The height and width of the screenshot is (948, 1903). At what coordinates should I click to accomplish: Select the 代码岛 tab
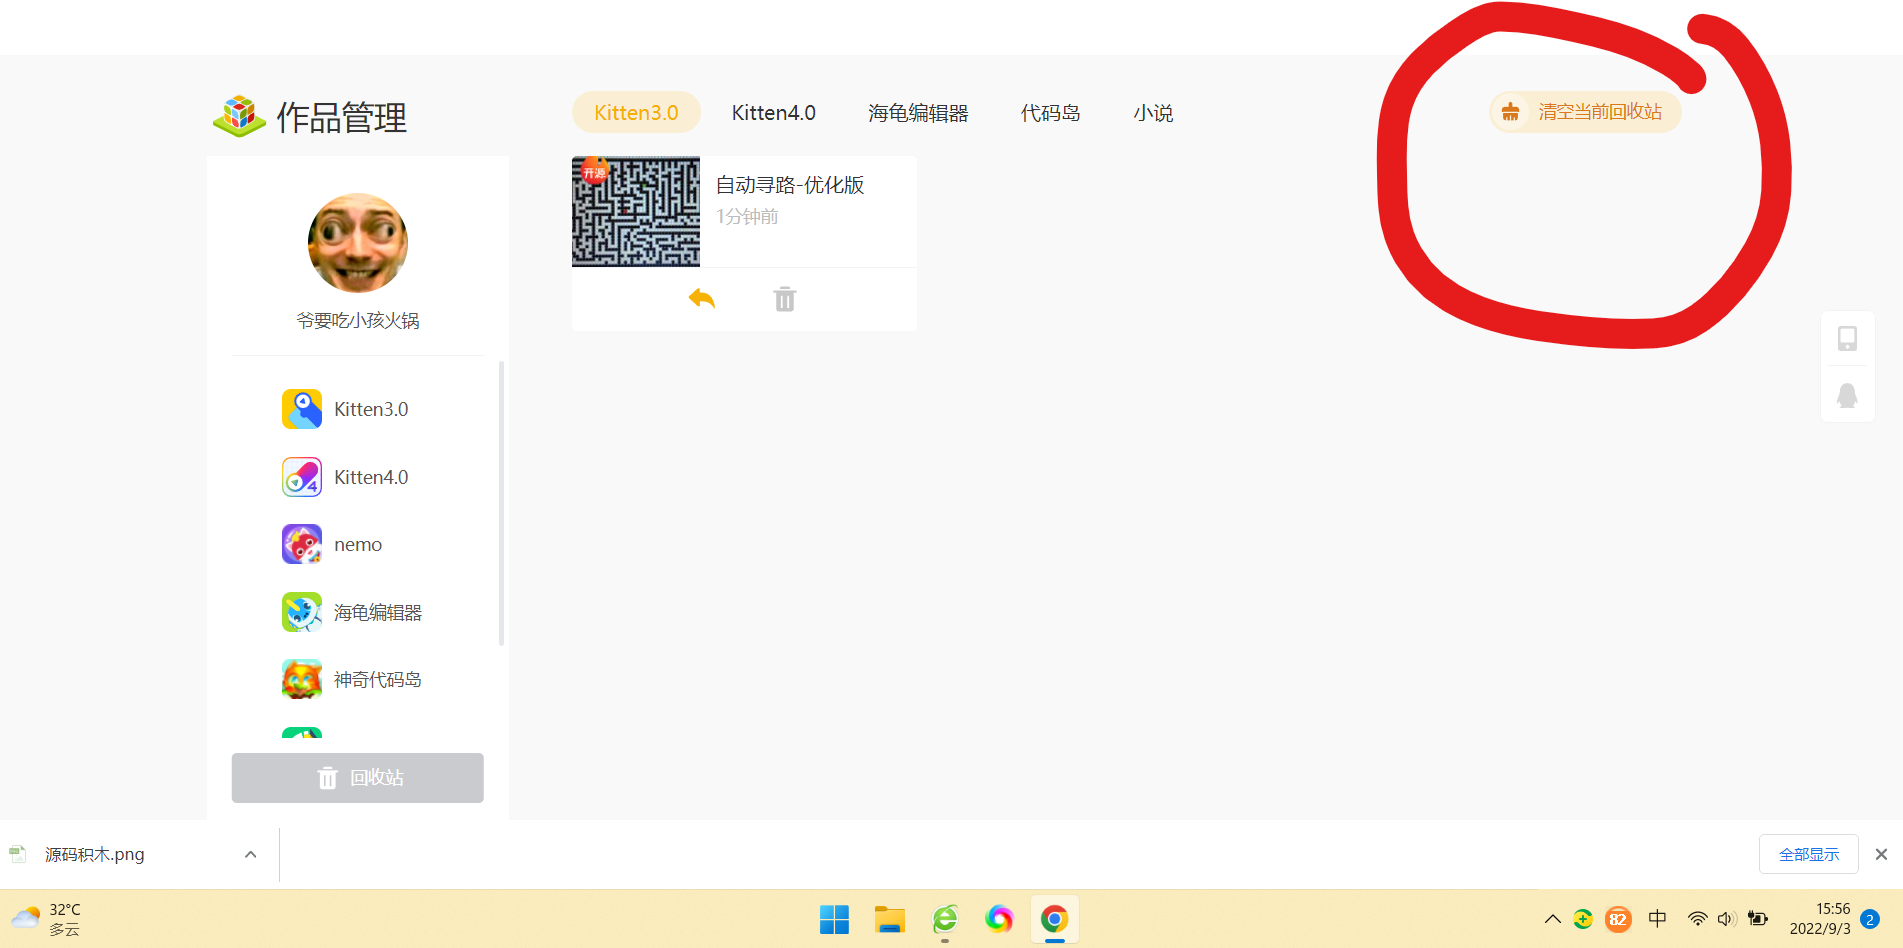coord(1050,113)
